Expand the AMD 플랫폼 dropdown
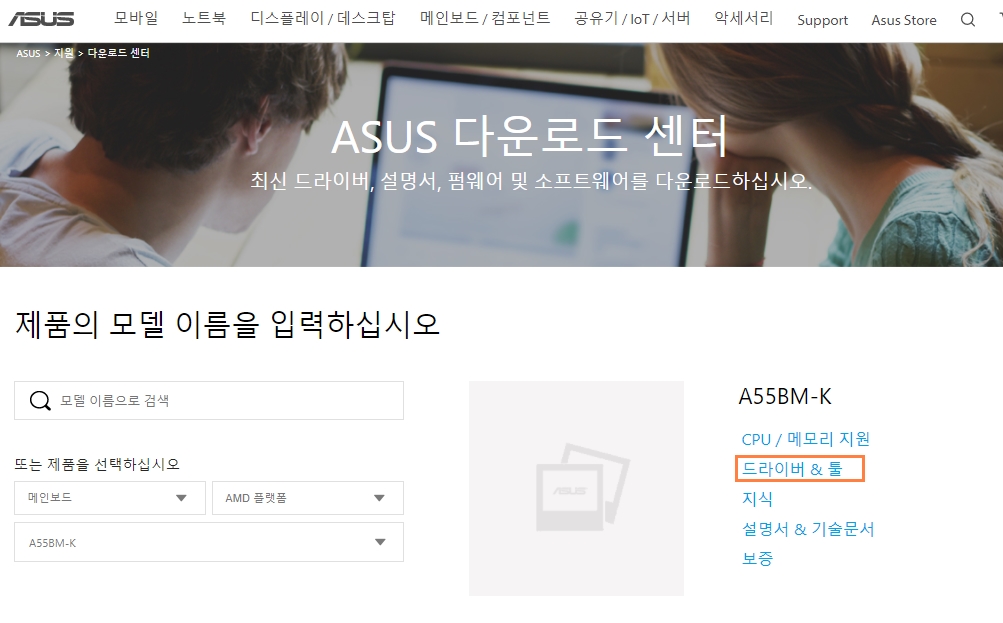The width and height of the screenshot is (1003, 623). (x=308, y=498)
